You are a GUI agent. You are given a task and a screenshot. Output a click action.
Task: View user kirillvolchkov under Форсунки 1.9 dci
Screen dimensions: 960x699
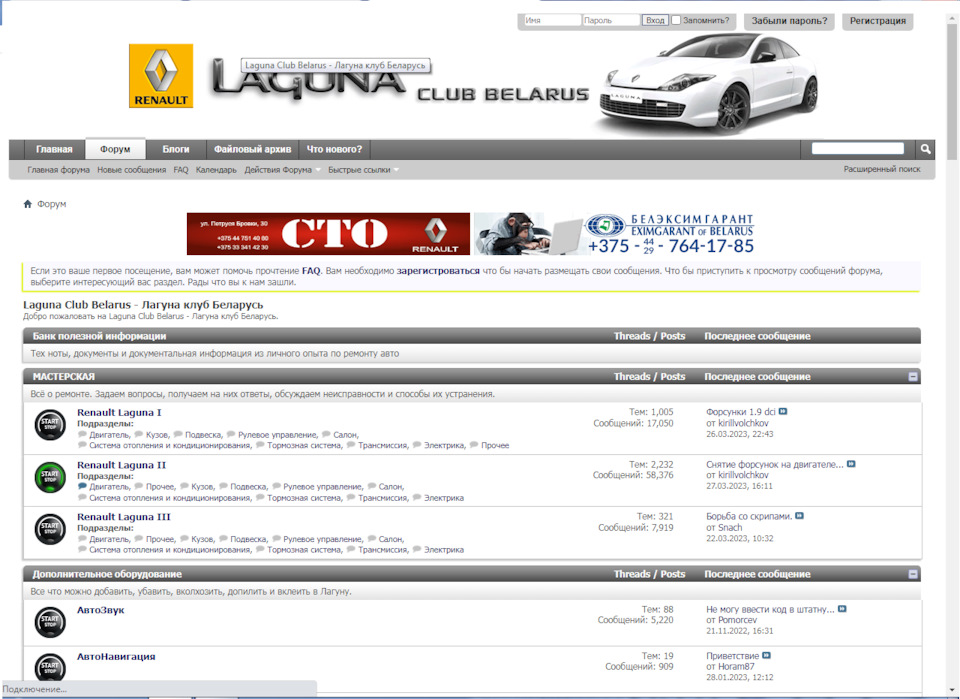pyautogui.click(x=743, y=423)
